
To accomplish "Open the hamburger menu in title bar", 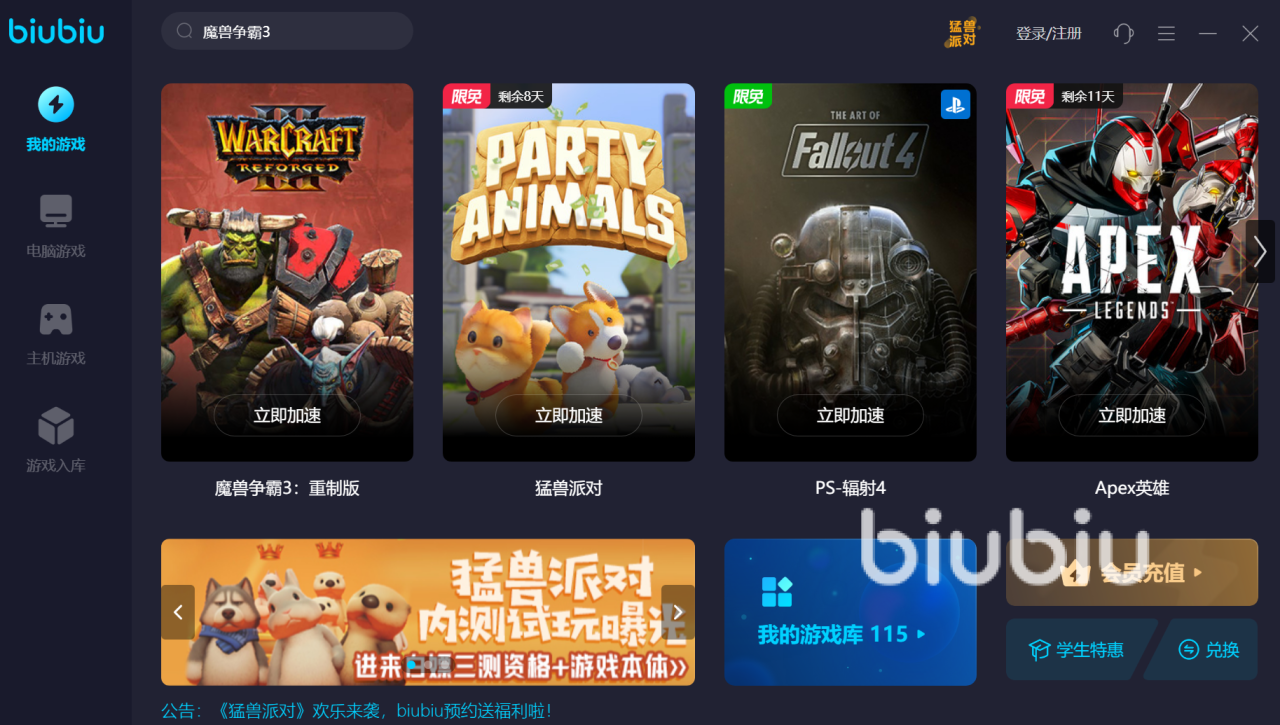I will pos(1166,33).
